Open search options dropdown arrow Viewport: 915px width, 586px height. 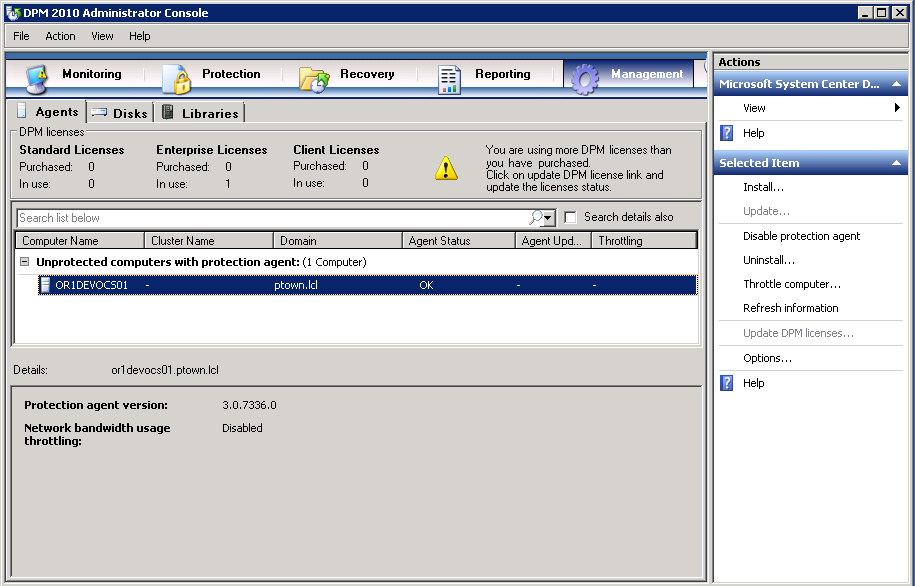[x=548, y=218]
